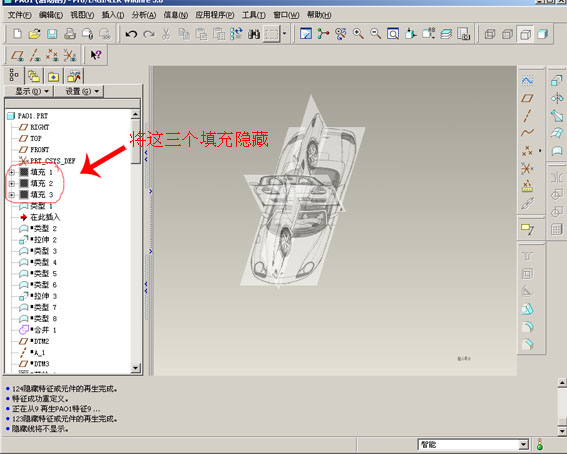Open the datum point flyout arrow

click(x=540, y=150)
